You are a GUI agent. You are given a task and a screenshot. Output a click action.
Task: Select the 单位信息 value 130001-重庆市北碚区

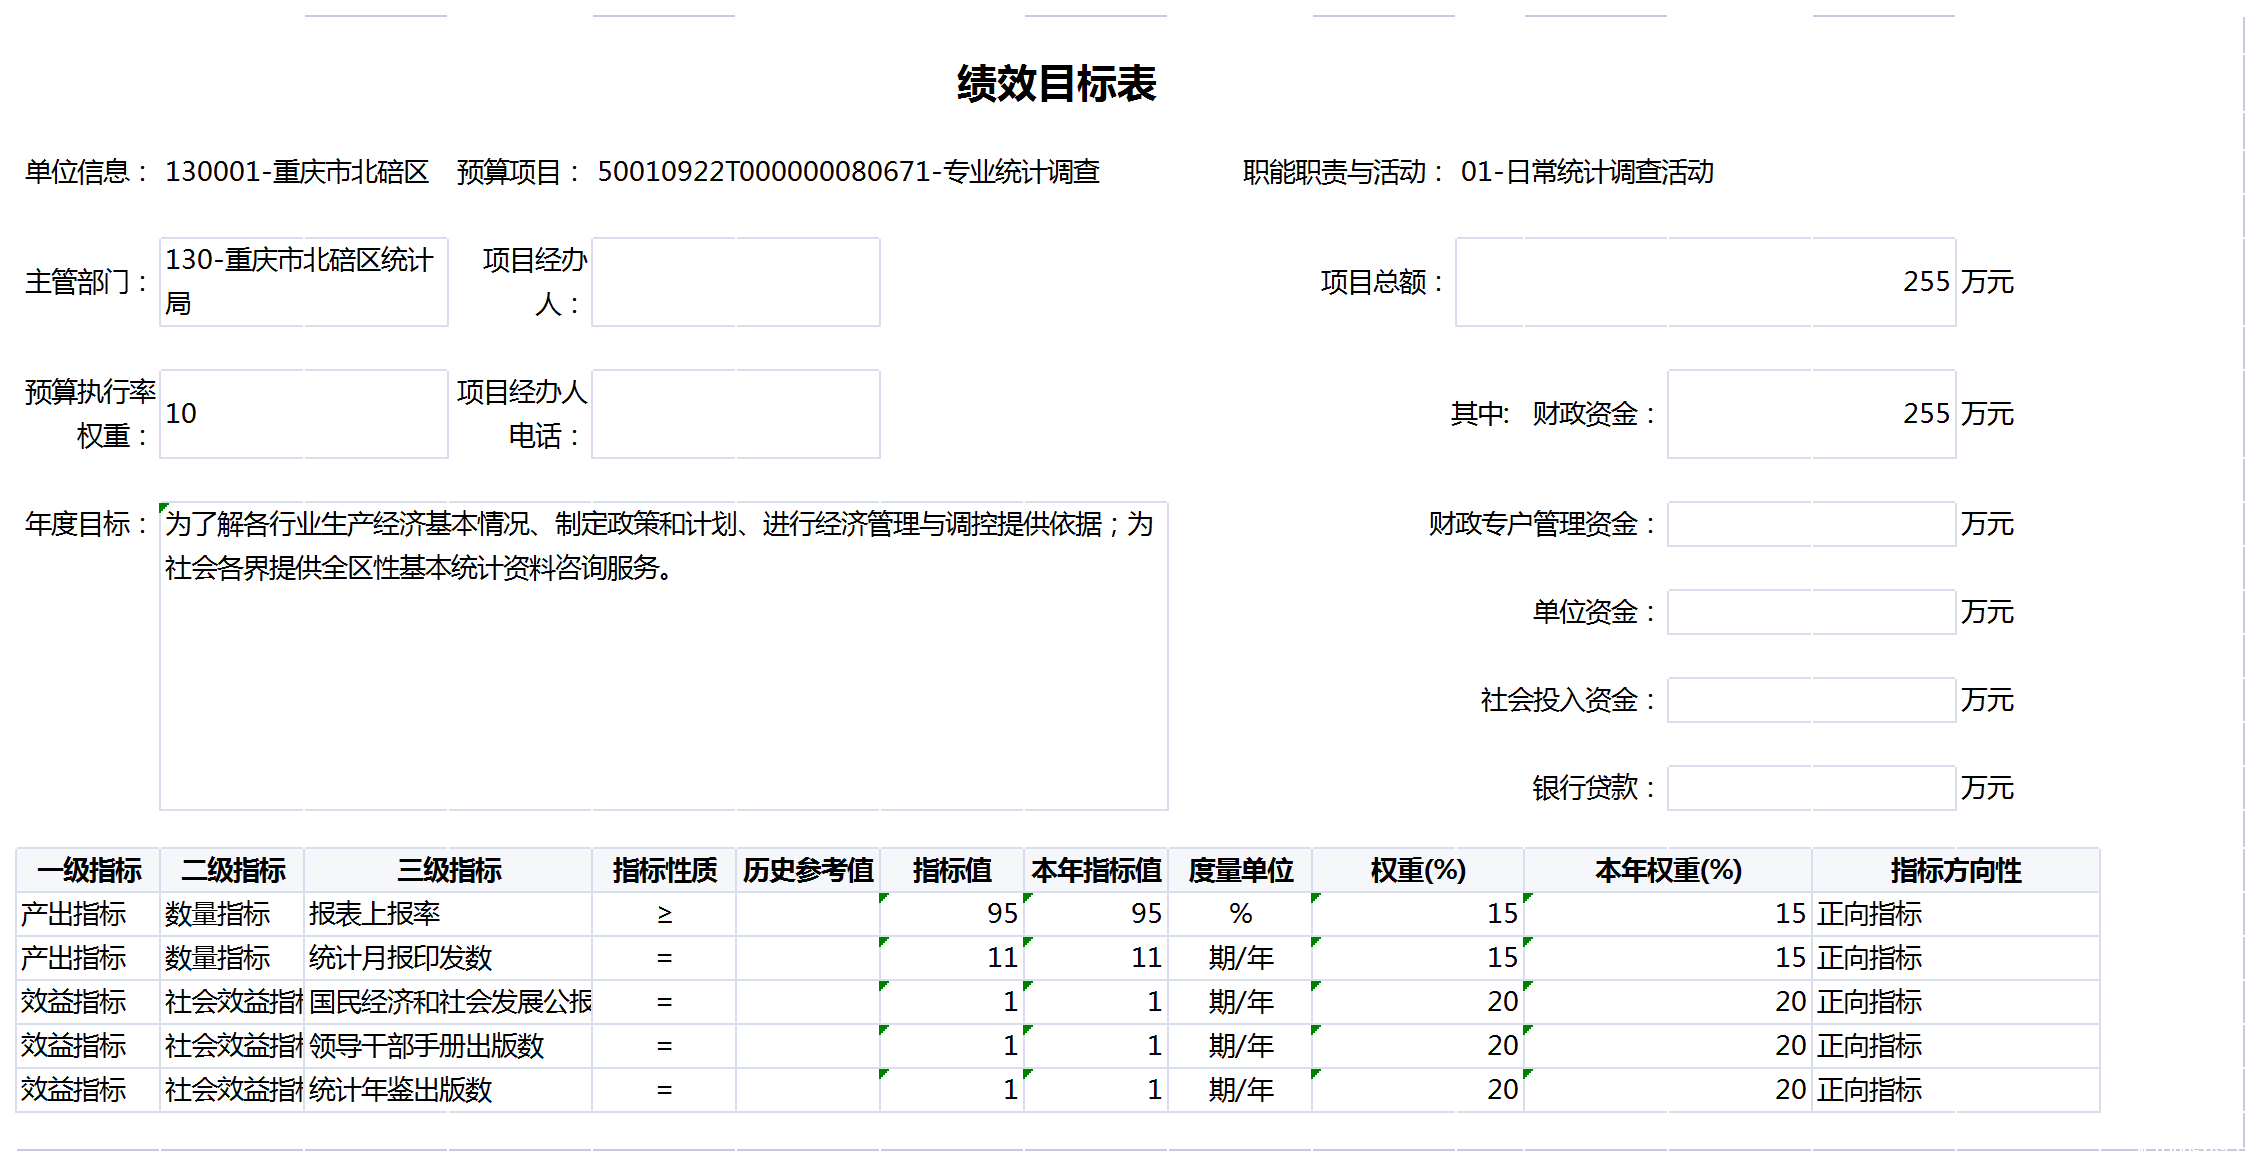(x=297, y=172)
